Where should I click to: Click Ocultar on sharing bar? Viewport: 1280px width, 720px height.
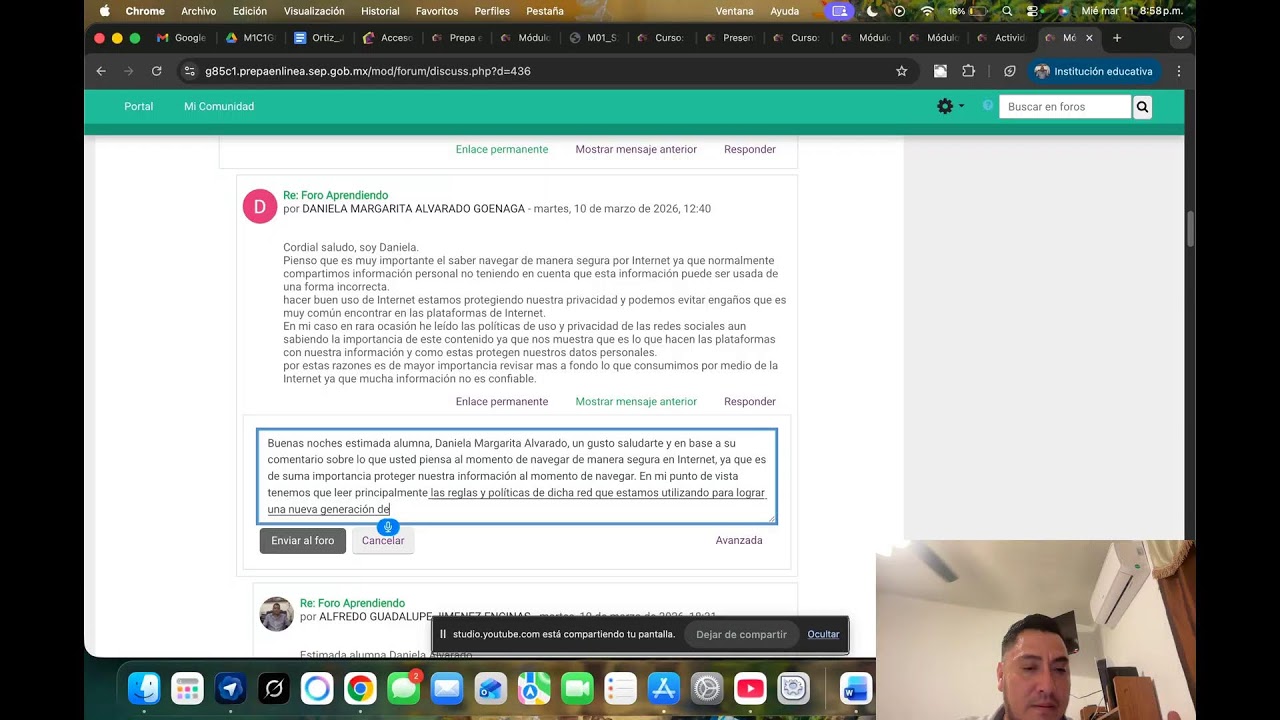point(823,634)
